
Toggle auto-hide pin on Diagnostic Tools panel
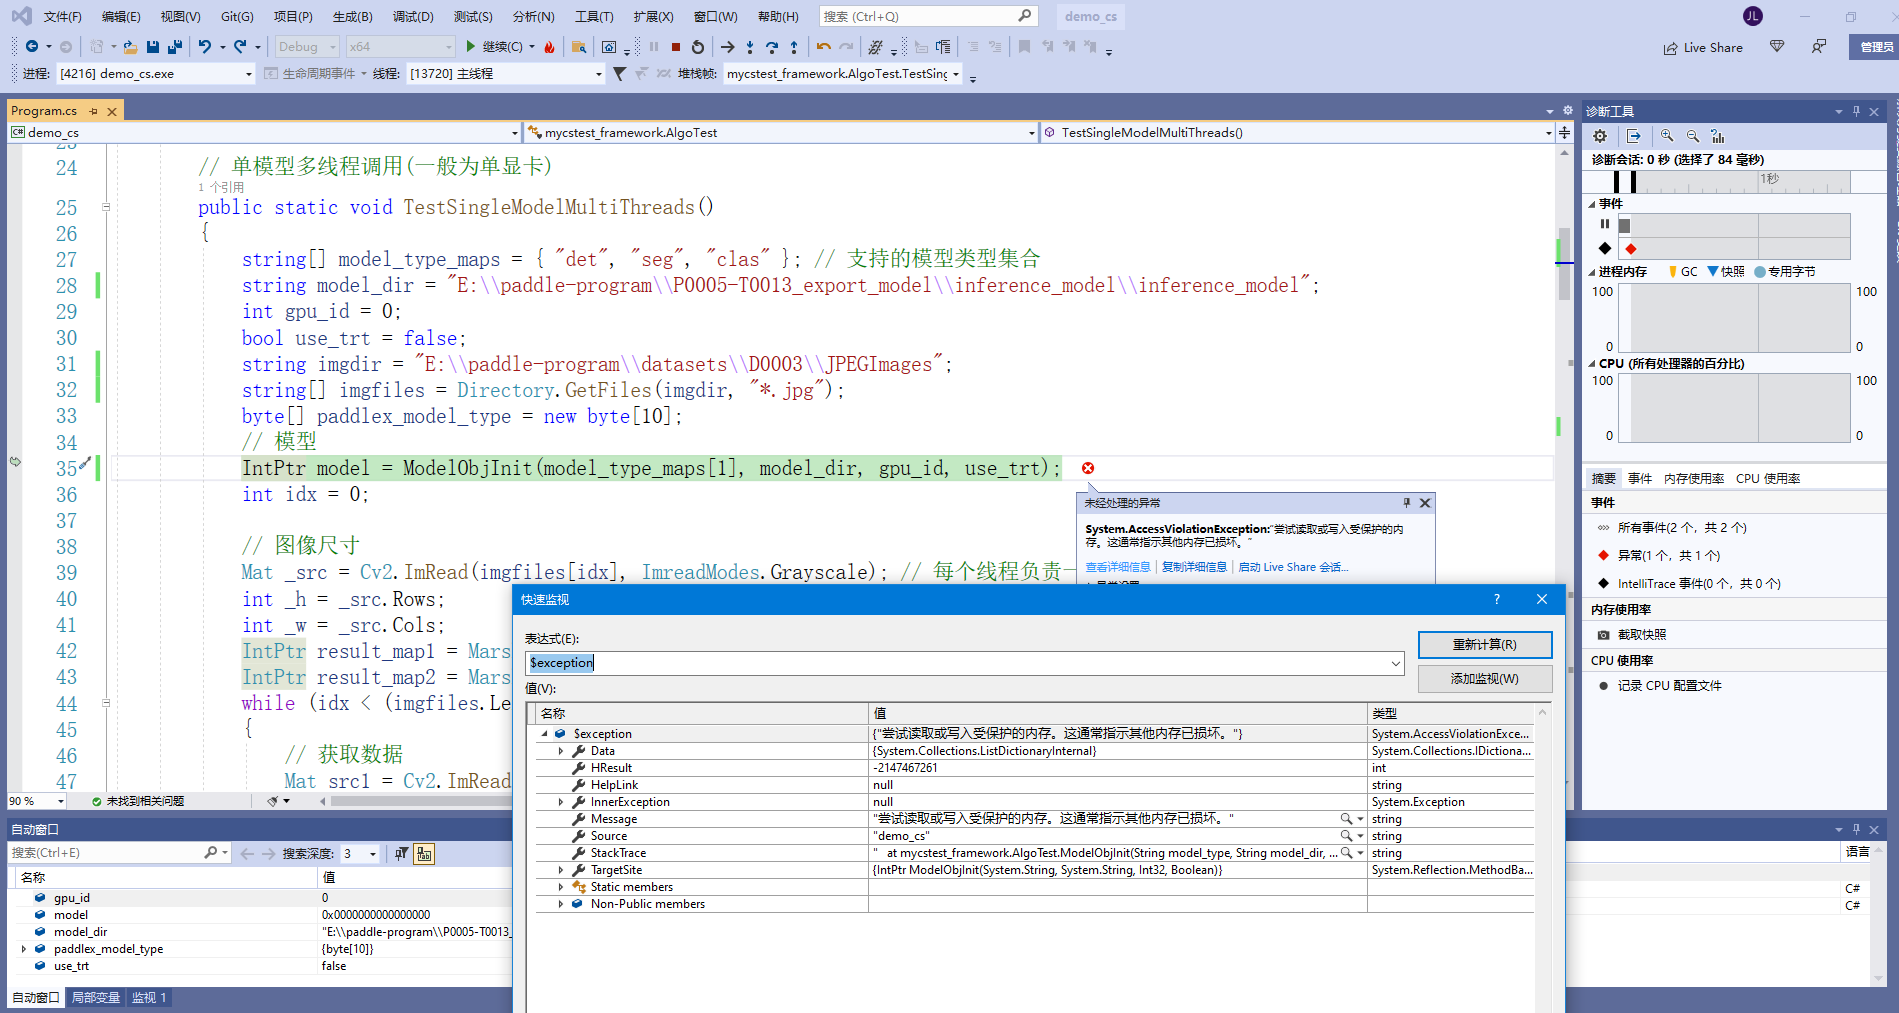[x=1856, y=111]
